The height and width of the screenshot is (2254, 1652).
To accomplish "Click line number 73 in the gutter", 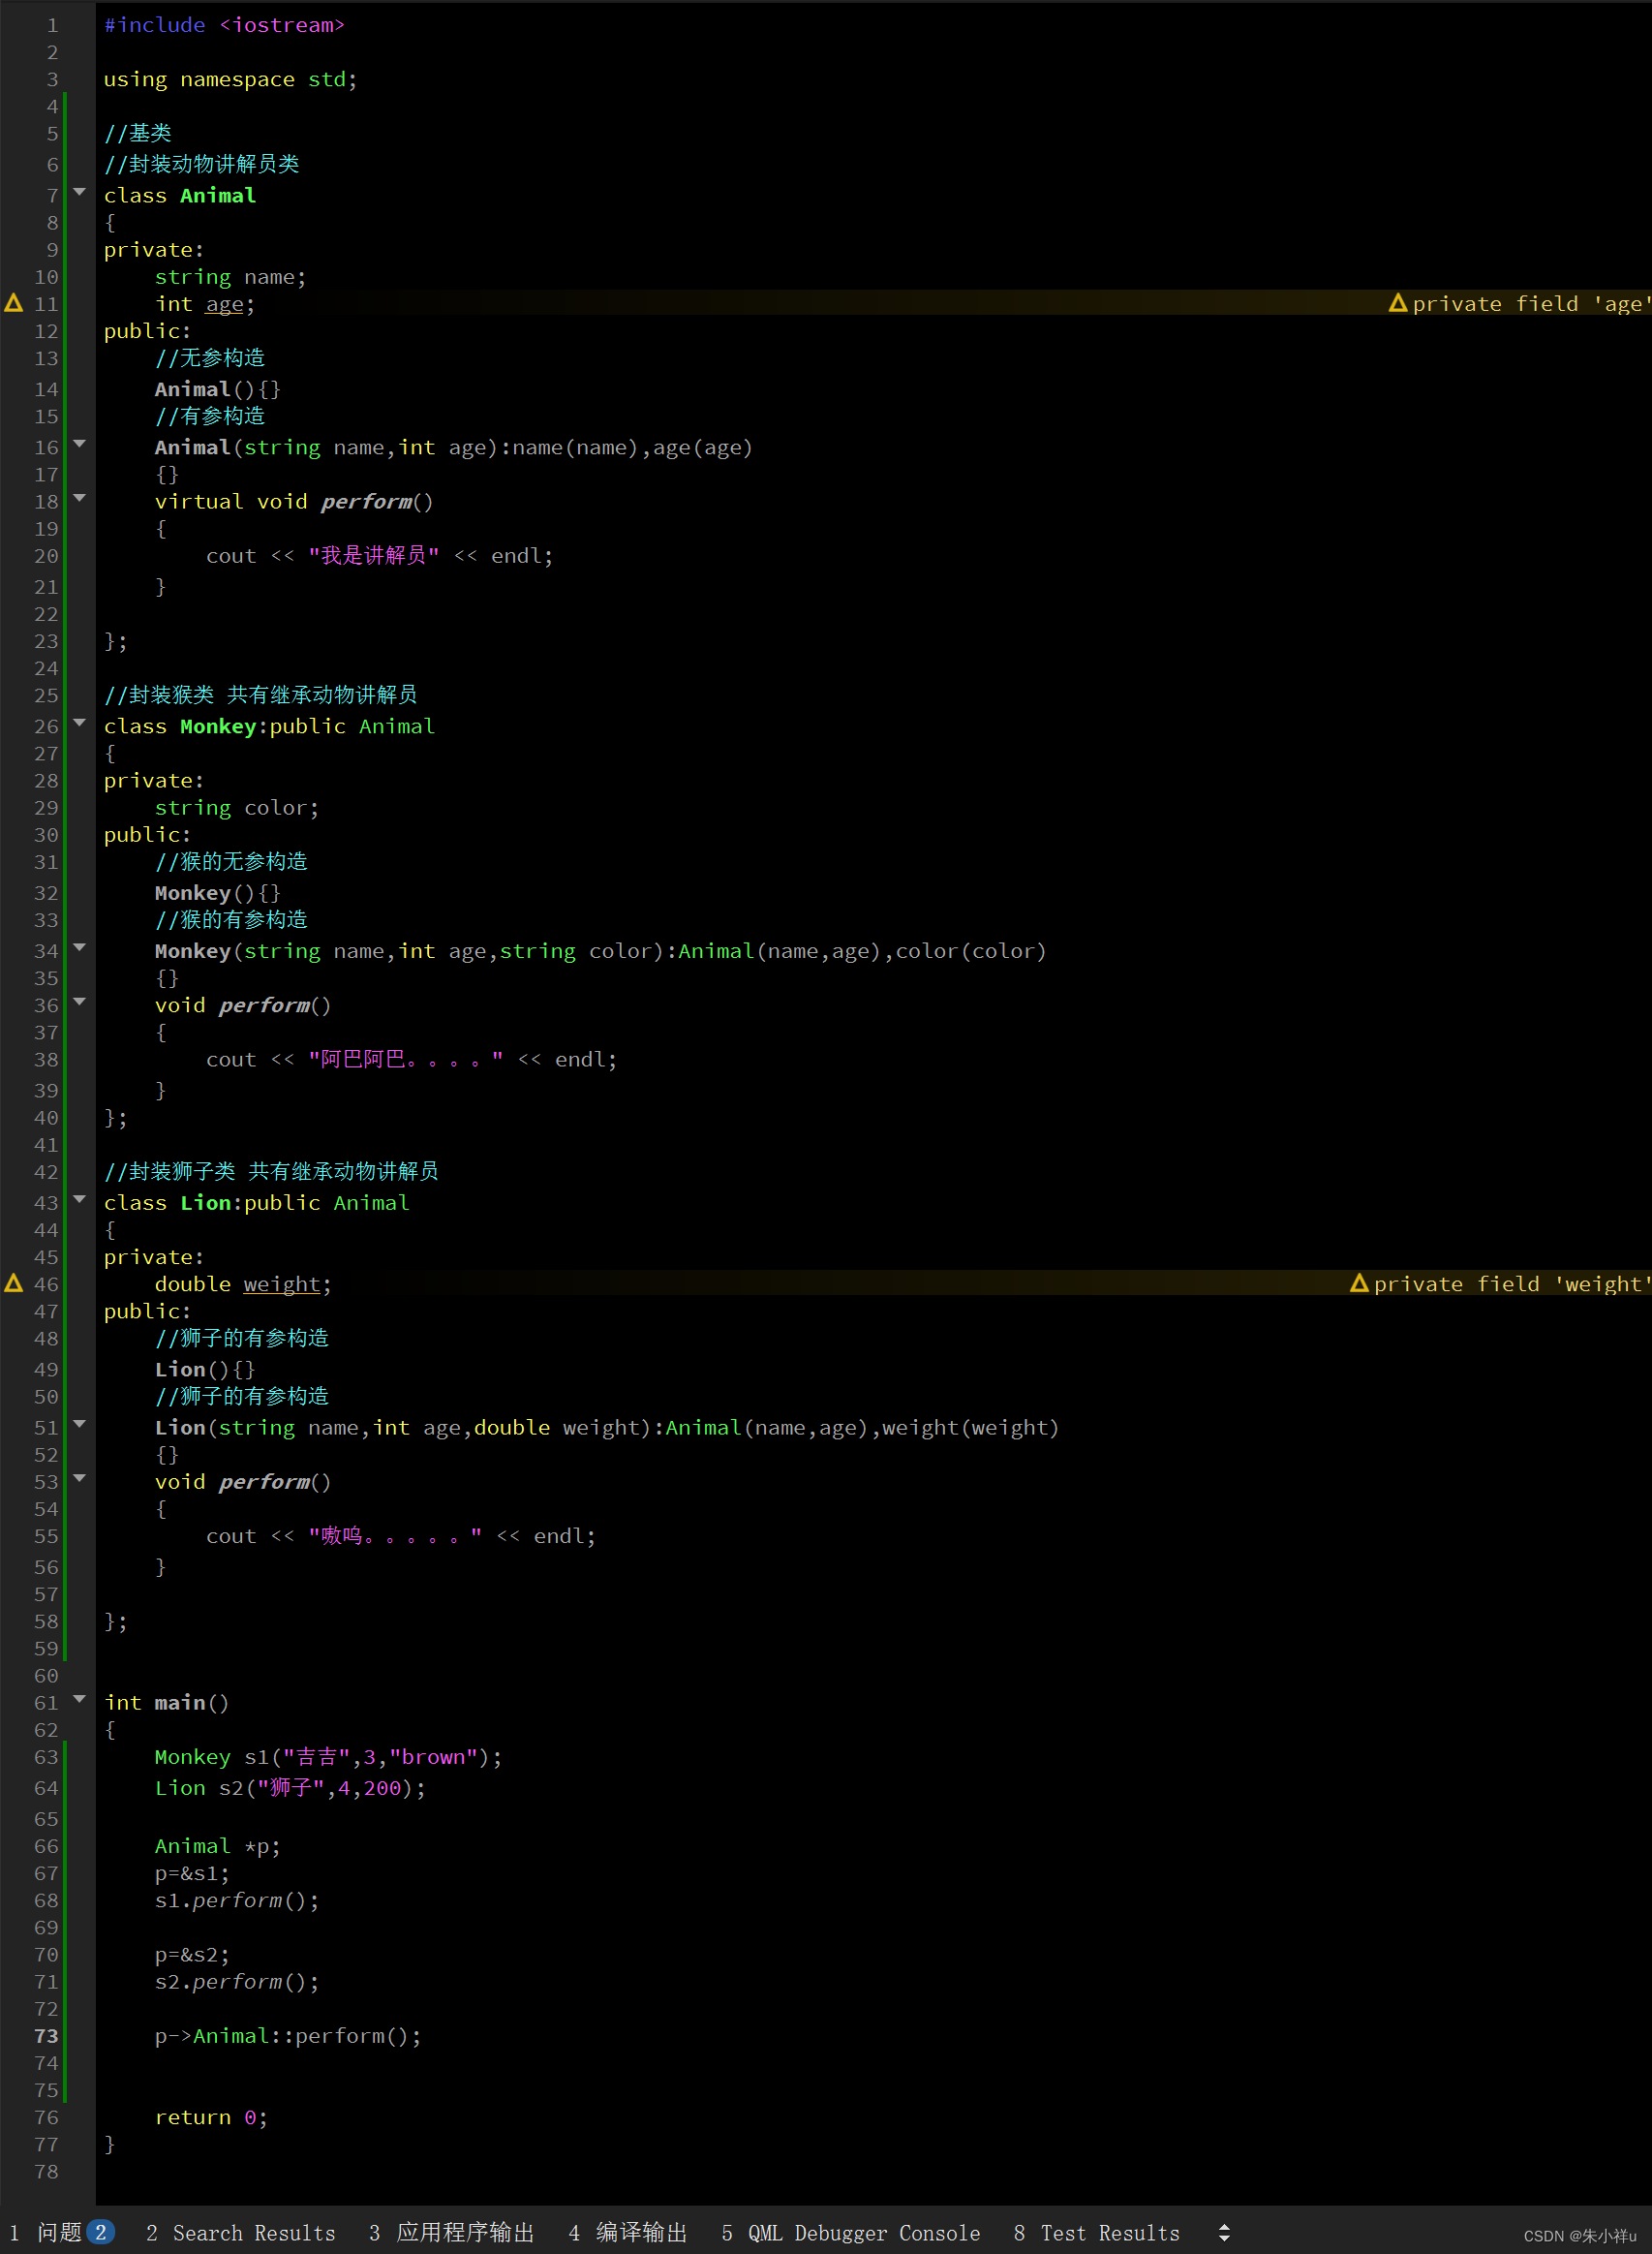I will point(45,2036).
